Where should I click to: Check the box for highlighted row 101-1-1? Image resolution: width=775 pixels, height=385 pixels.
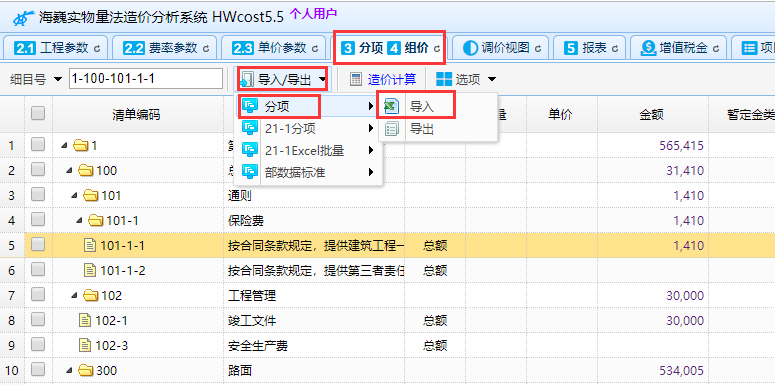click(x=38, y=244)
